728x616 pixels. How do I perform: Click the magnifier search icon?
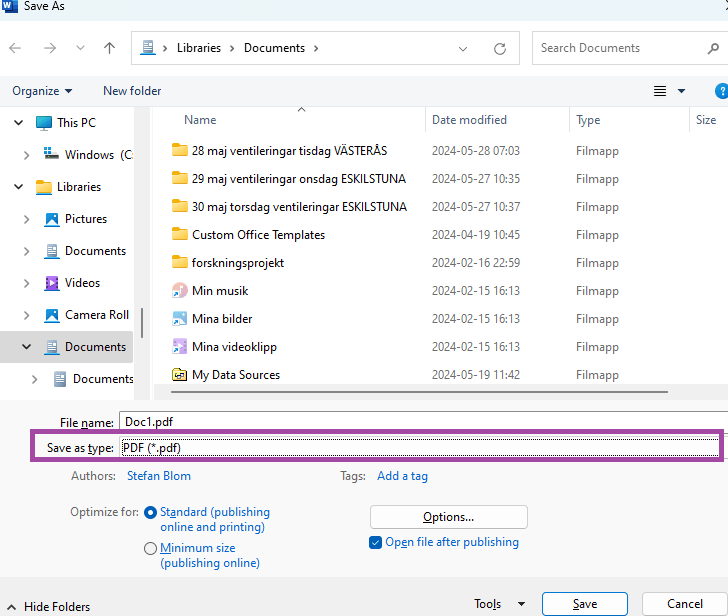[713, 48]
